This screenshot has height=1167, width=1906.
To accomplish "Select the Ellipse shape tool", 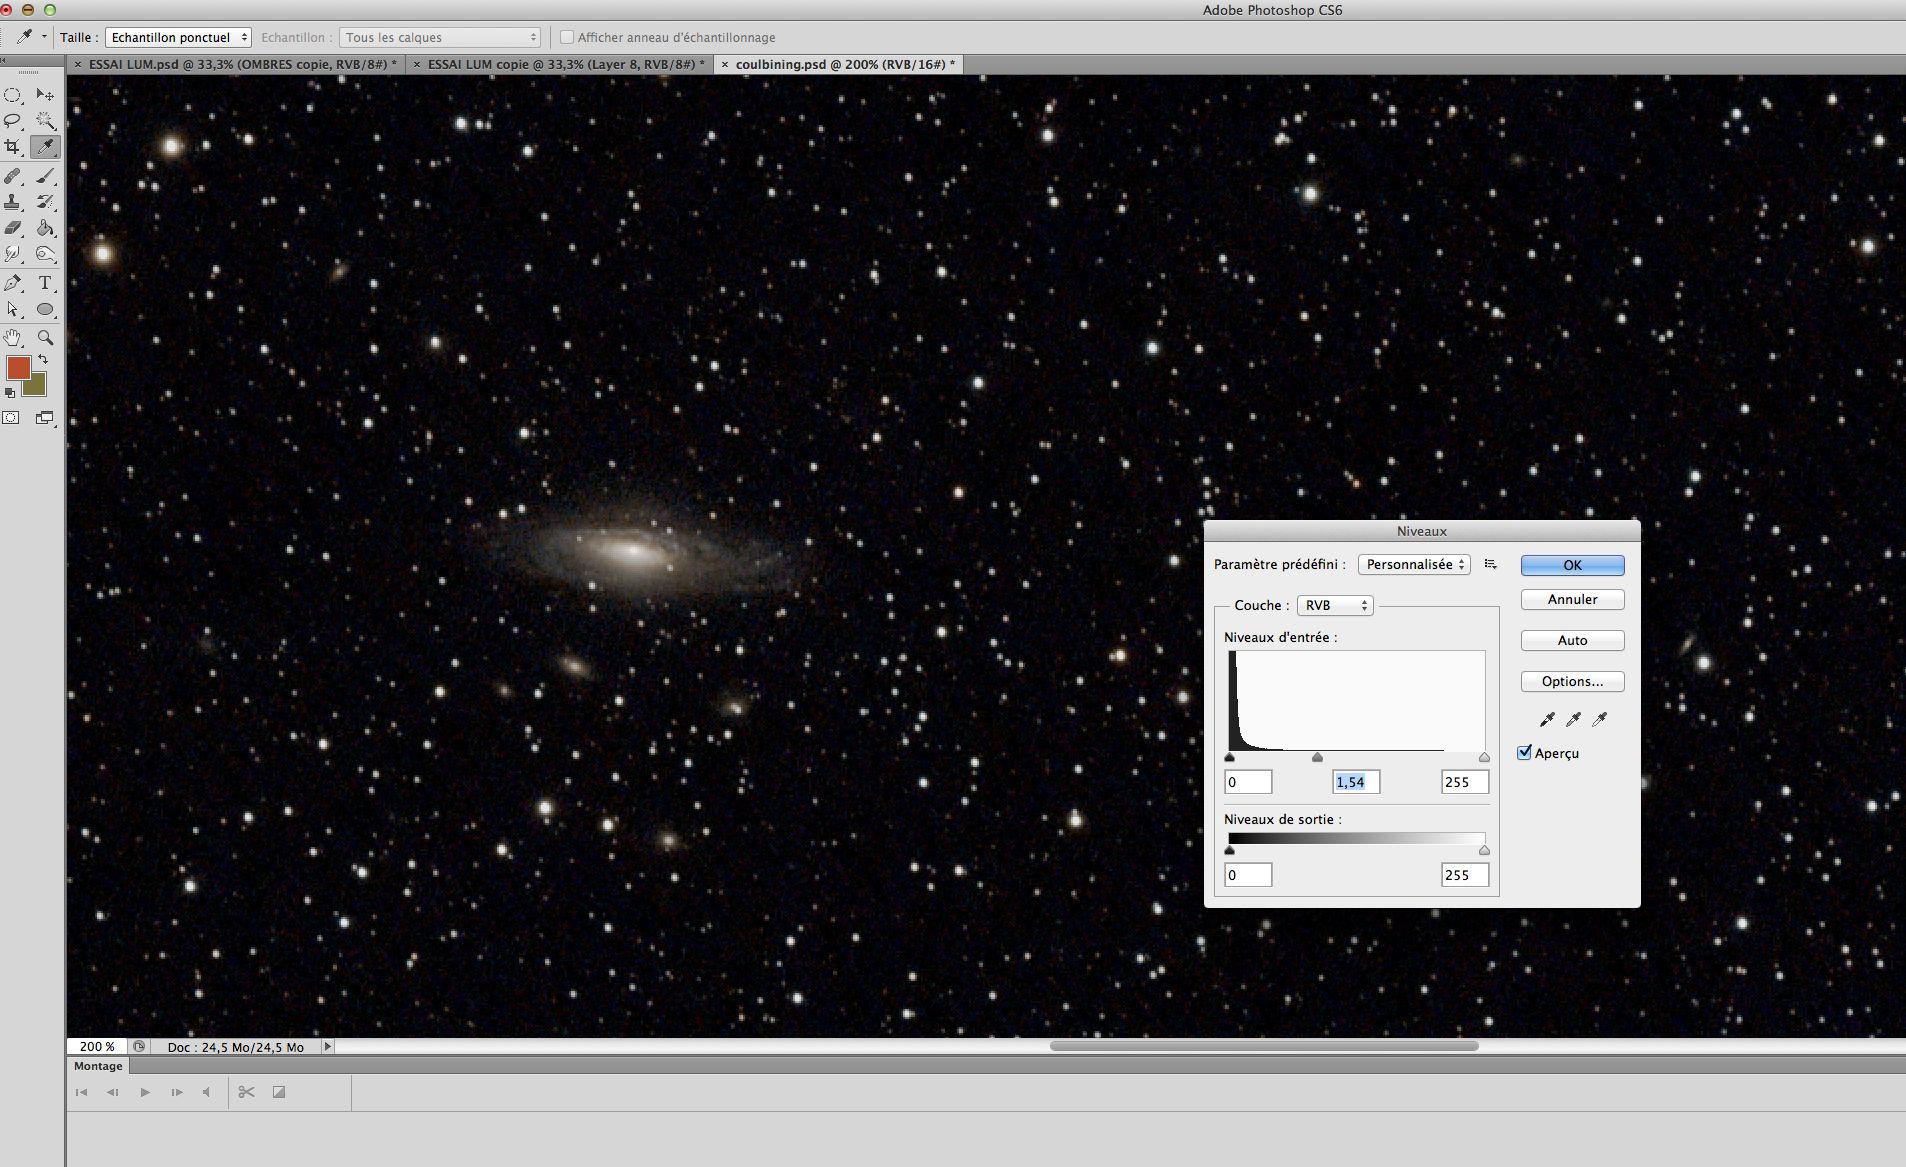I will (x=45, y=310).
